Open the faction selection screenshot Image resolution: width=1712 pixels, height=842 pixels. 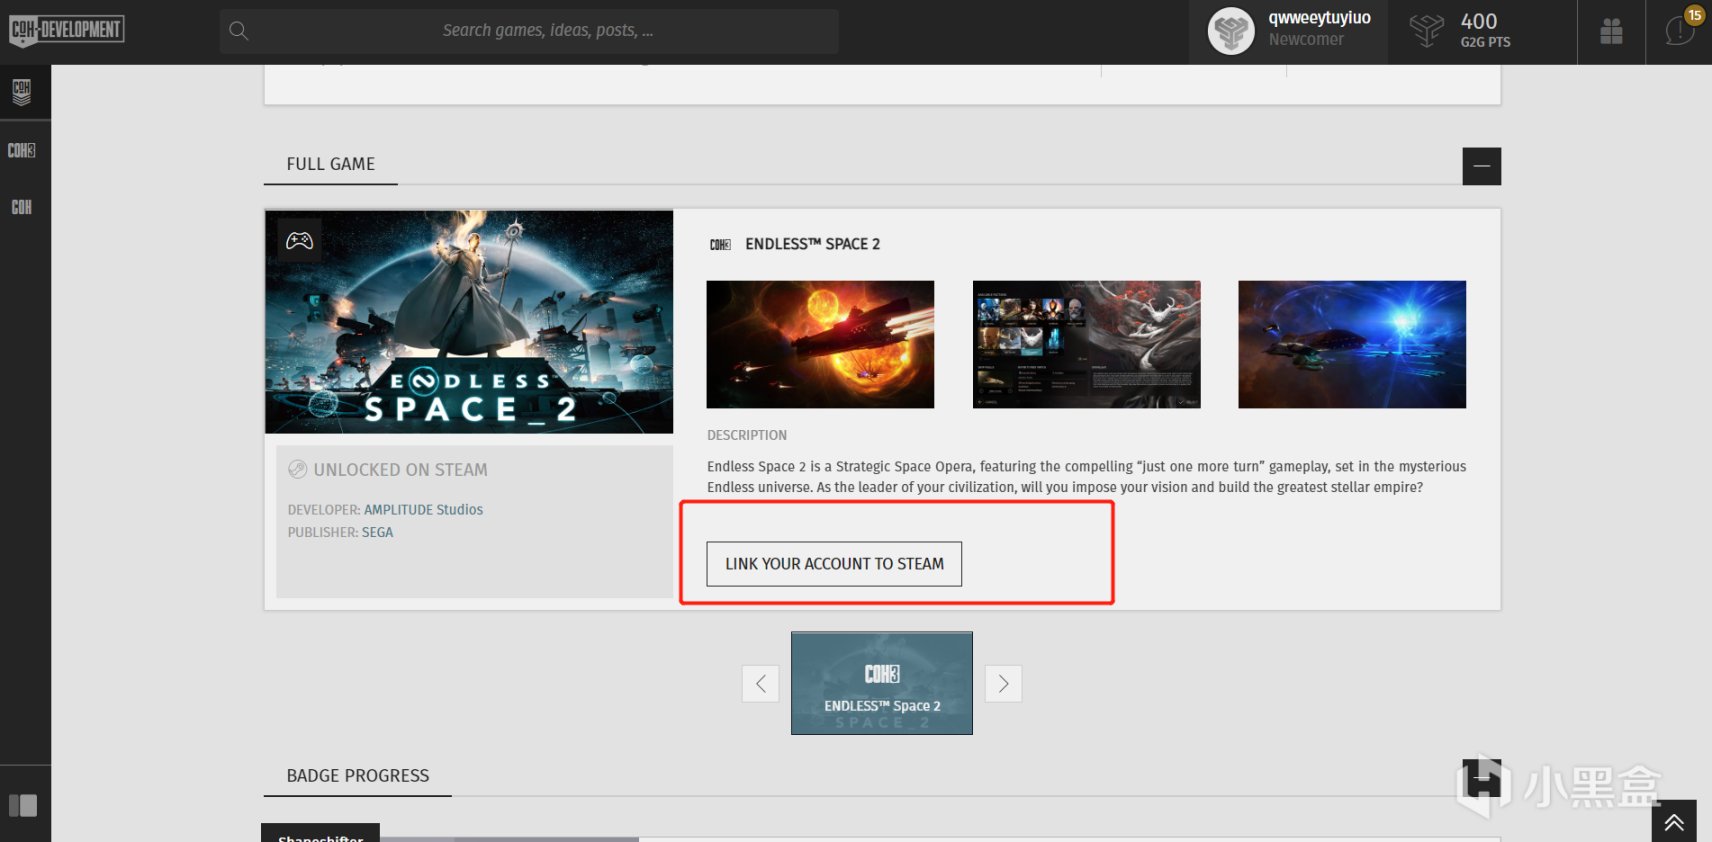(x=1086, y=344)
